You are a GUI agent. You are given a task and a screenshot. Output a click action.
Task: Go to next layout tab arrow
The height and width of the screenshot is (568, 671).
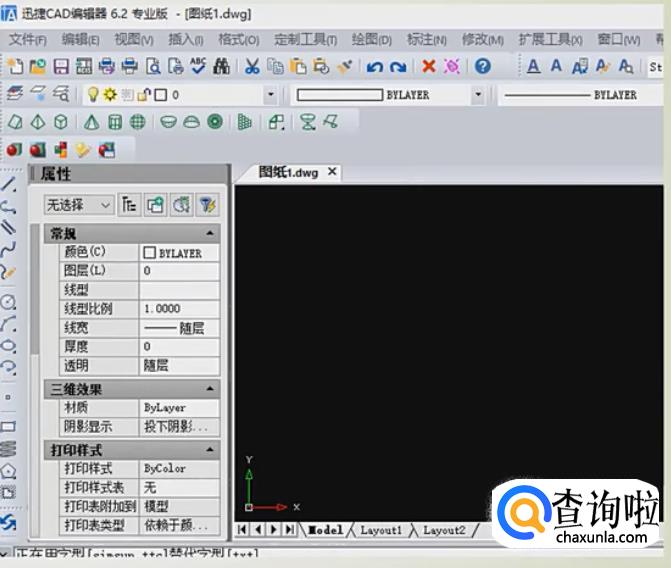[274, 529]
